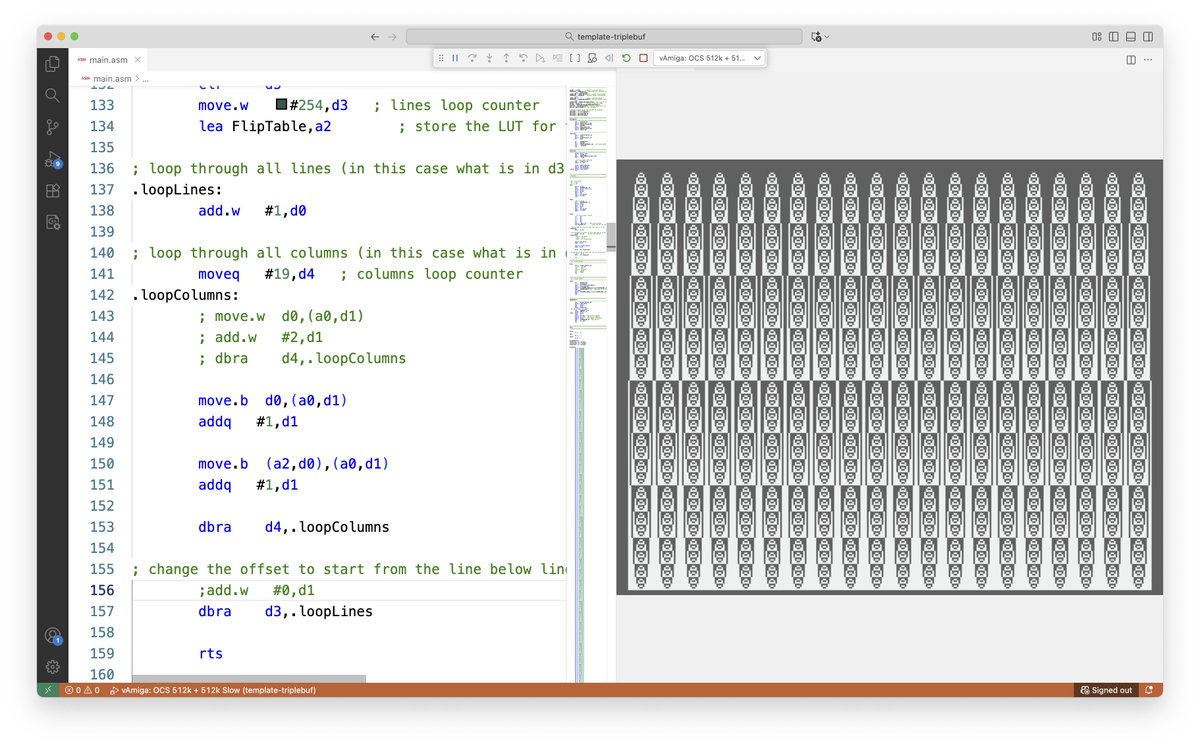
Task: Click the brackets icon in debug toolbar
Action: click(575, 59)
